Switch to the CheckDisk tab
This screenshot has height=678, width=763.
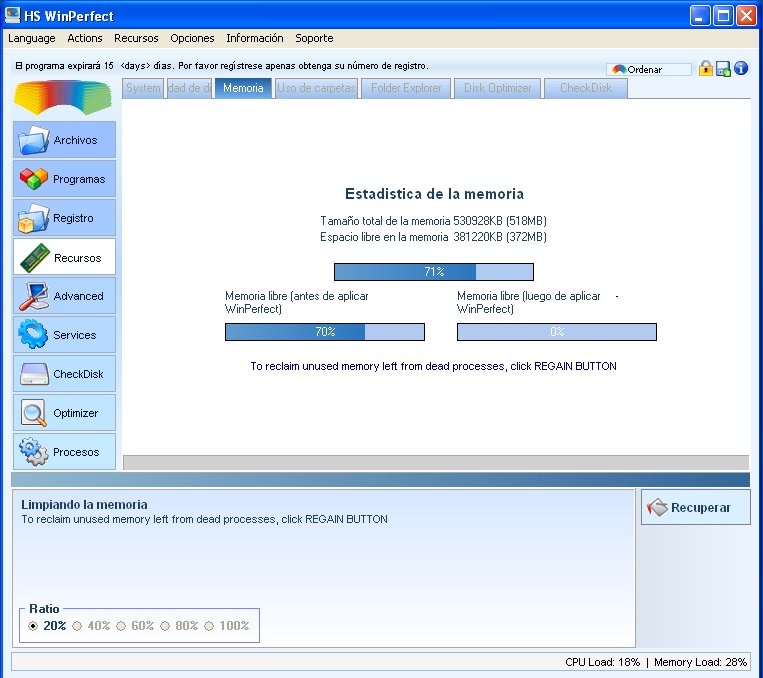pos(586,88)
